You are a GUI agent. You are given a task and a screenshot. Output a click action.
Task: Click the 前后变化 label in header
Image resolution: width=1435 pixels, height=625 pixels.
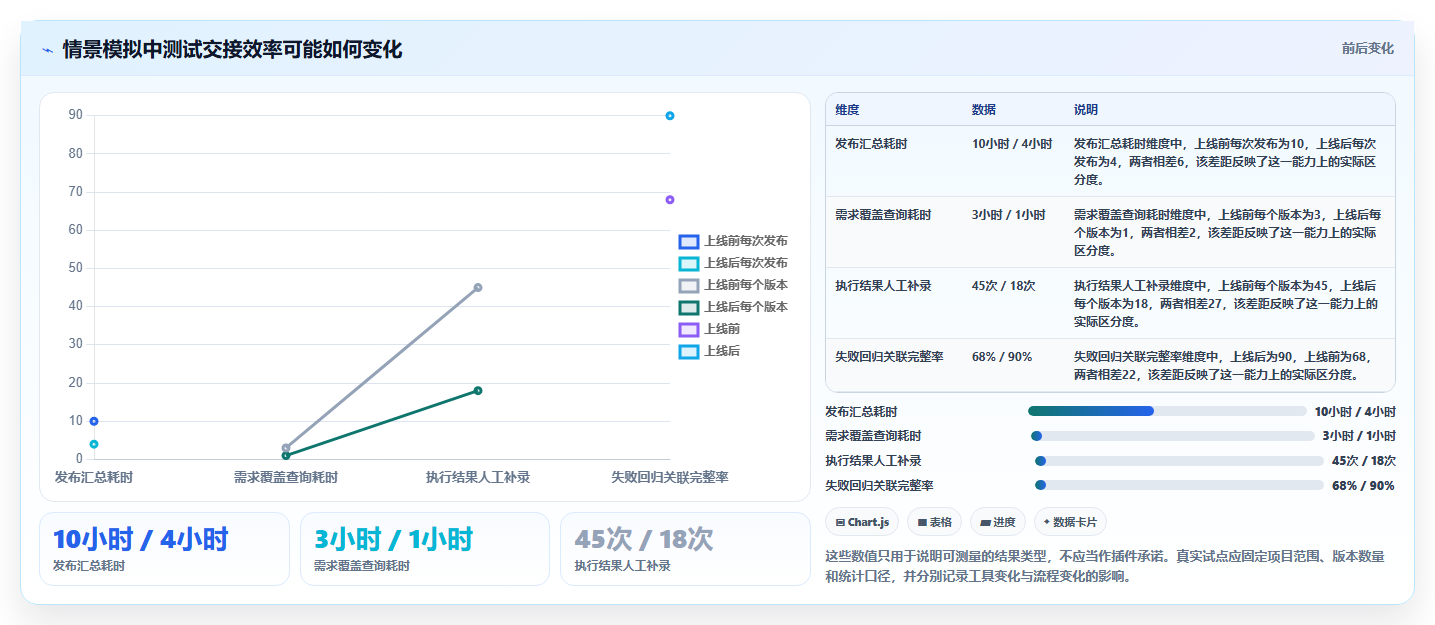click(1368, 49)
